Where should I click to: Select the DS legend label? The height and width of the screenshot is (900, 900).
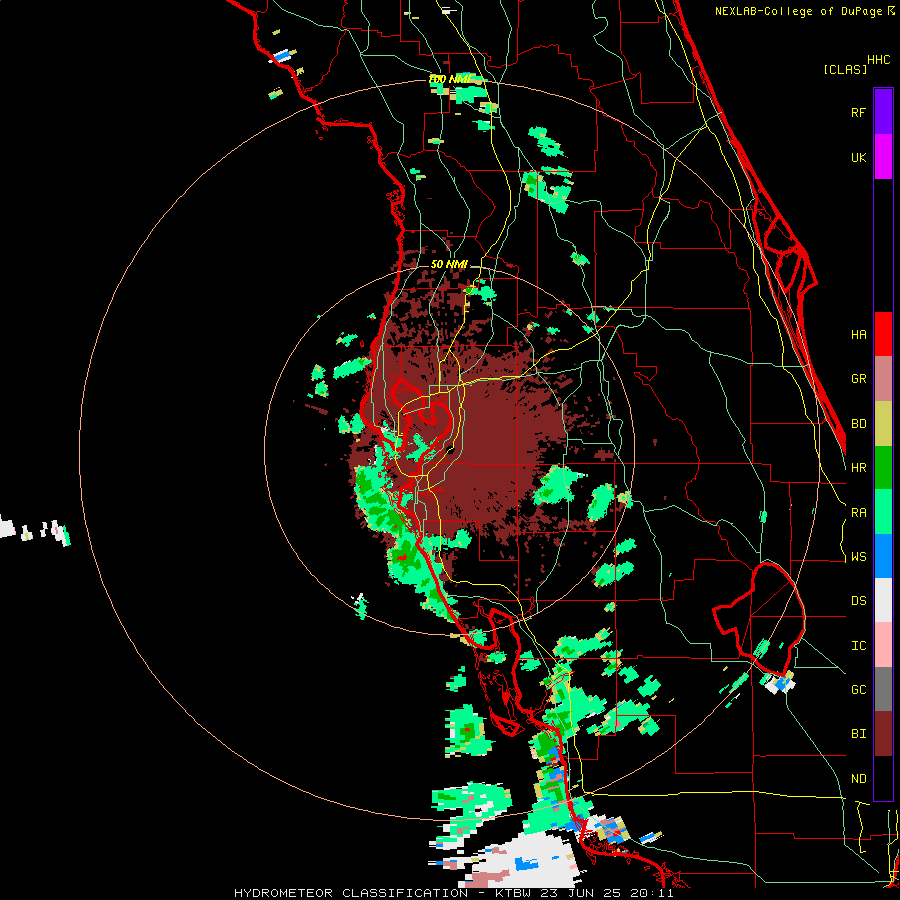(x=858, y=601)
